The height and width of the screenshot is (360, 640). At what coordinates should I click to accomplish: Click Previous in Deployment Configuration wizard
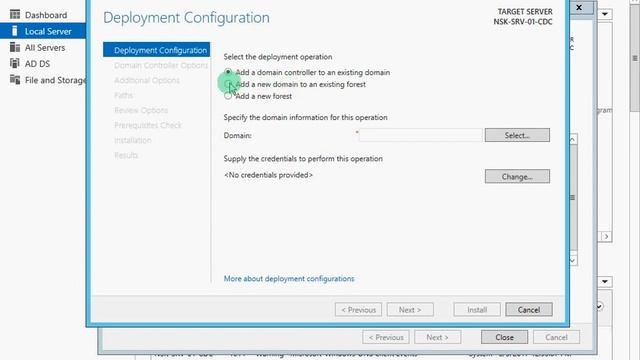pos(358,309)
